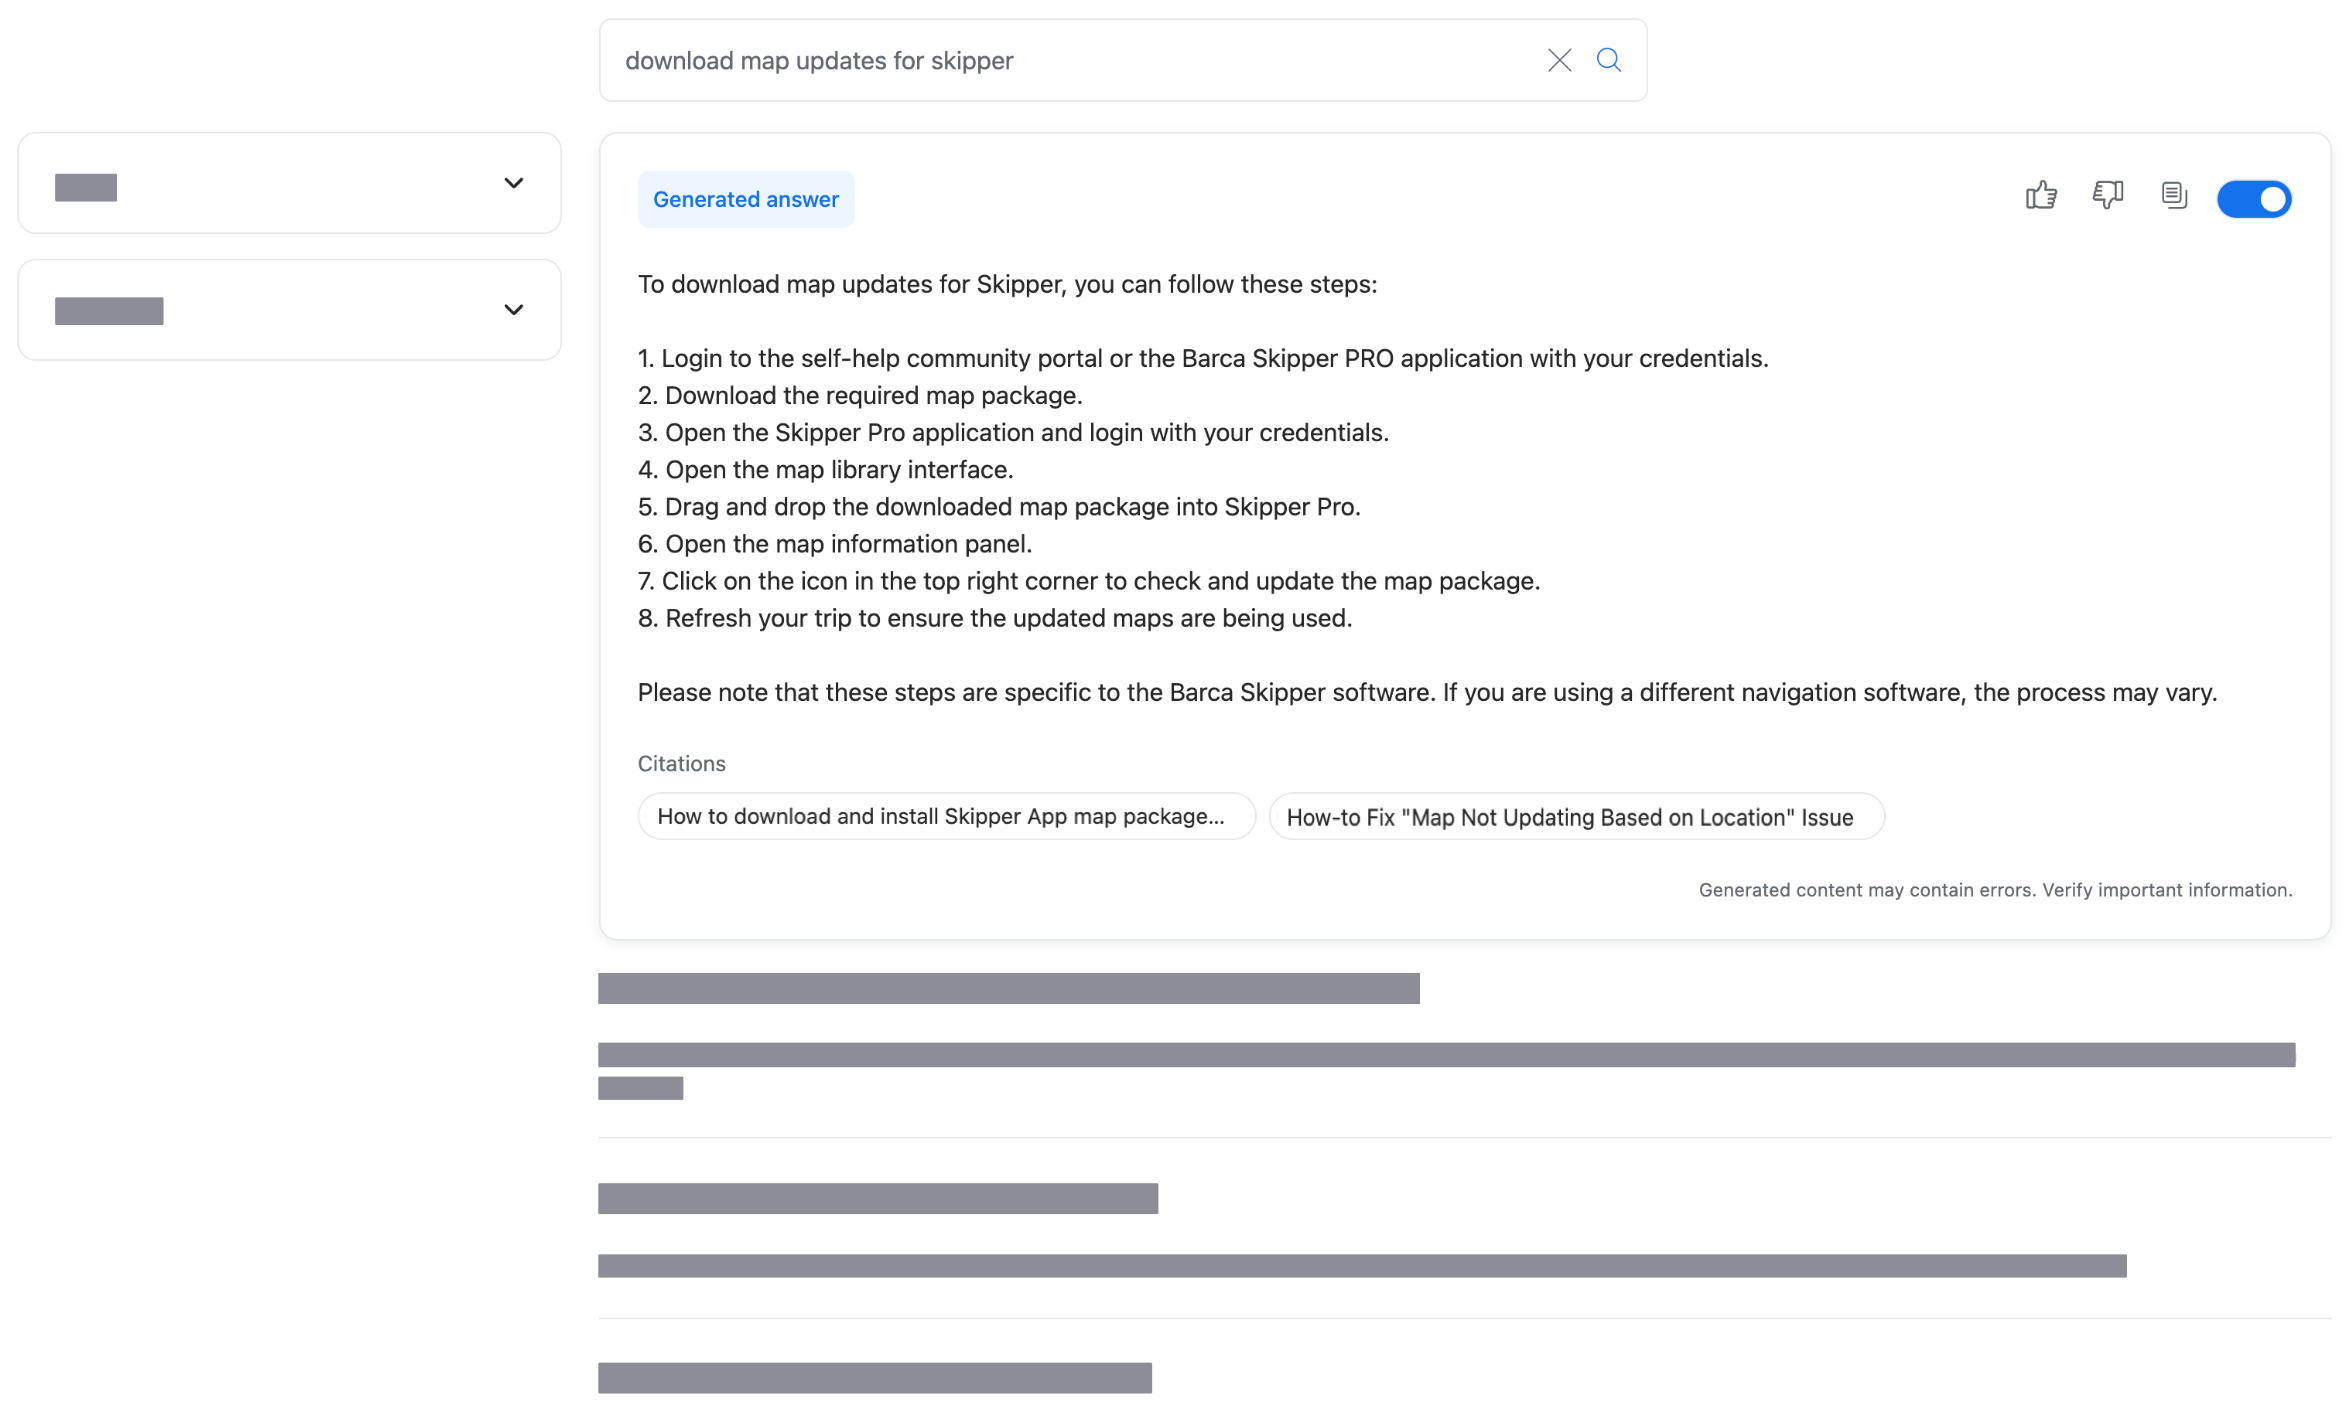
Task: Give the generated answer a thumbs up
Action: [x=2041, y=195]
